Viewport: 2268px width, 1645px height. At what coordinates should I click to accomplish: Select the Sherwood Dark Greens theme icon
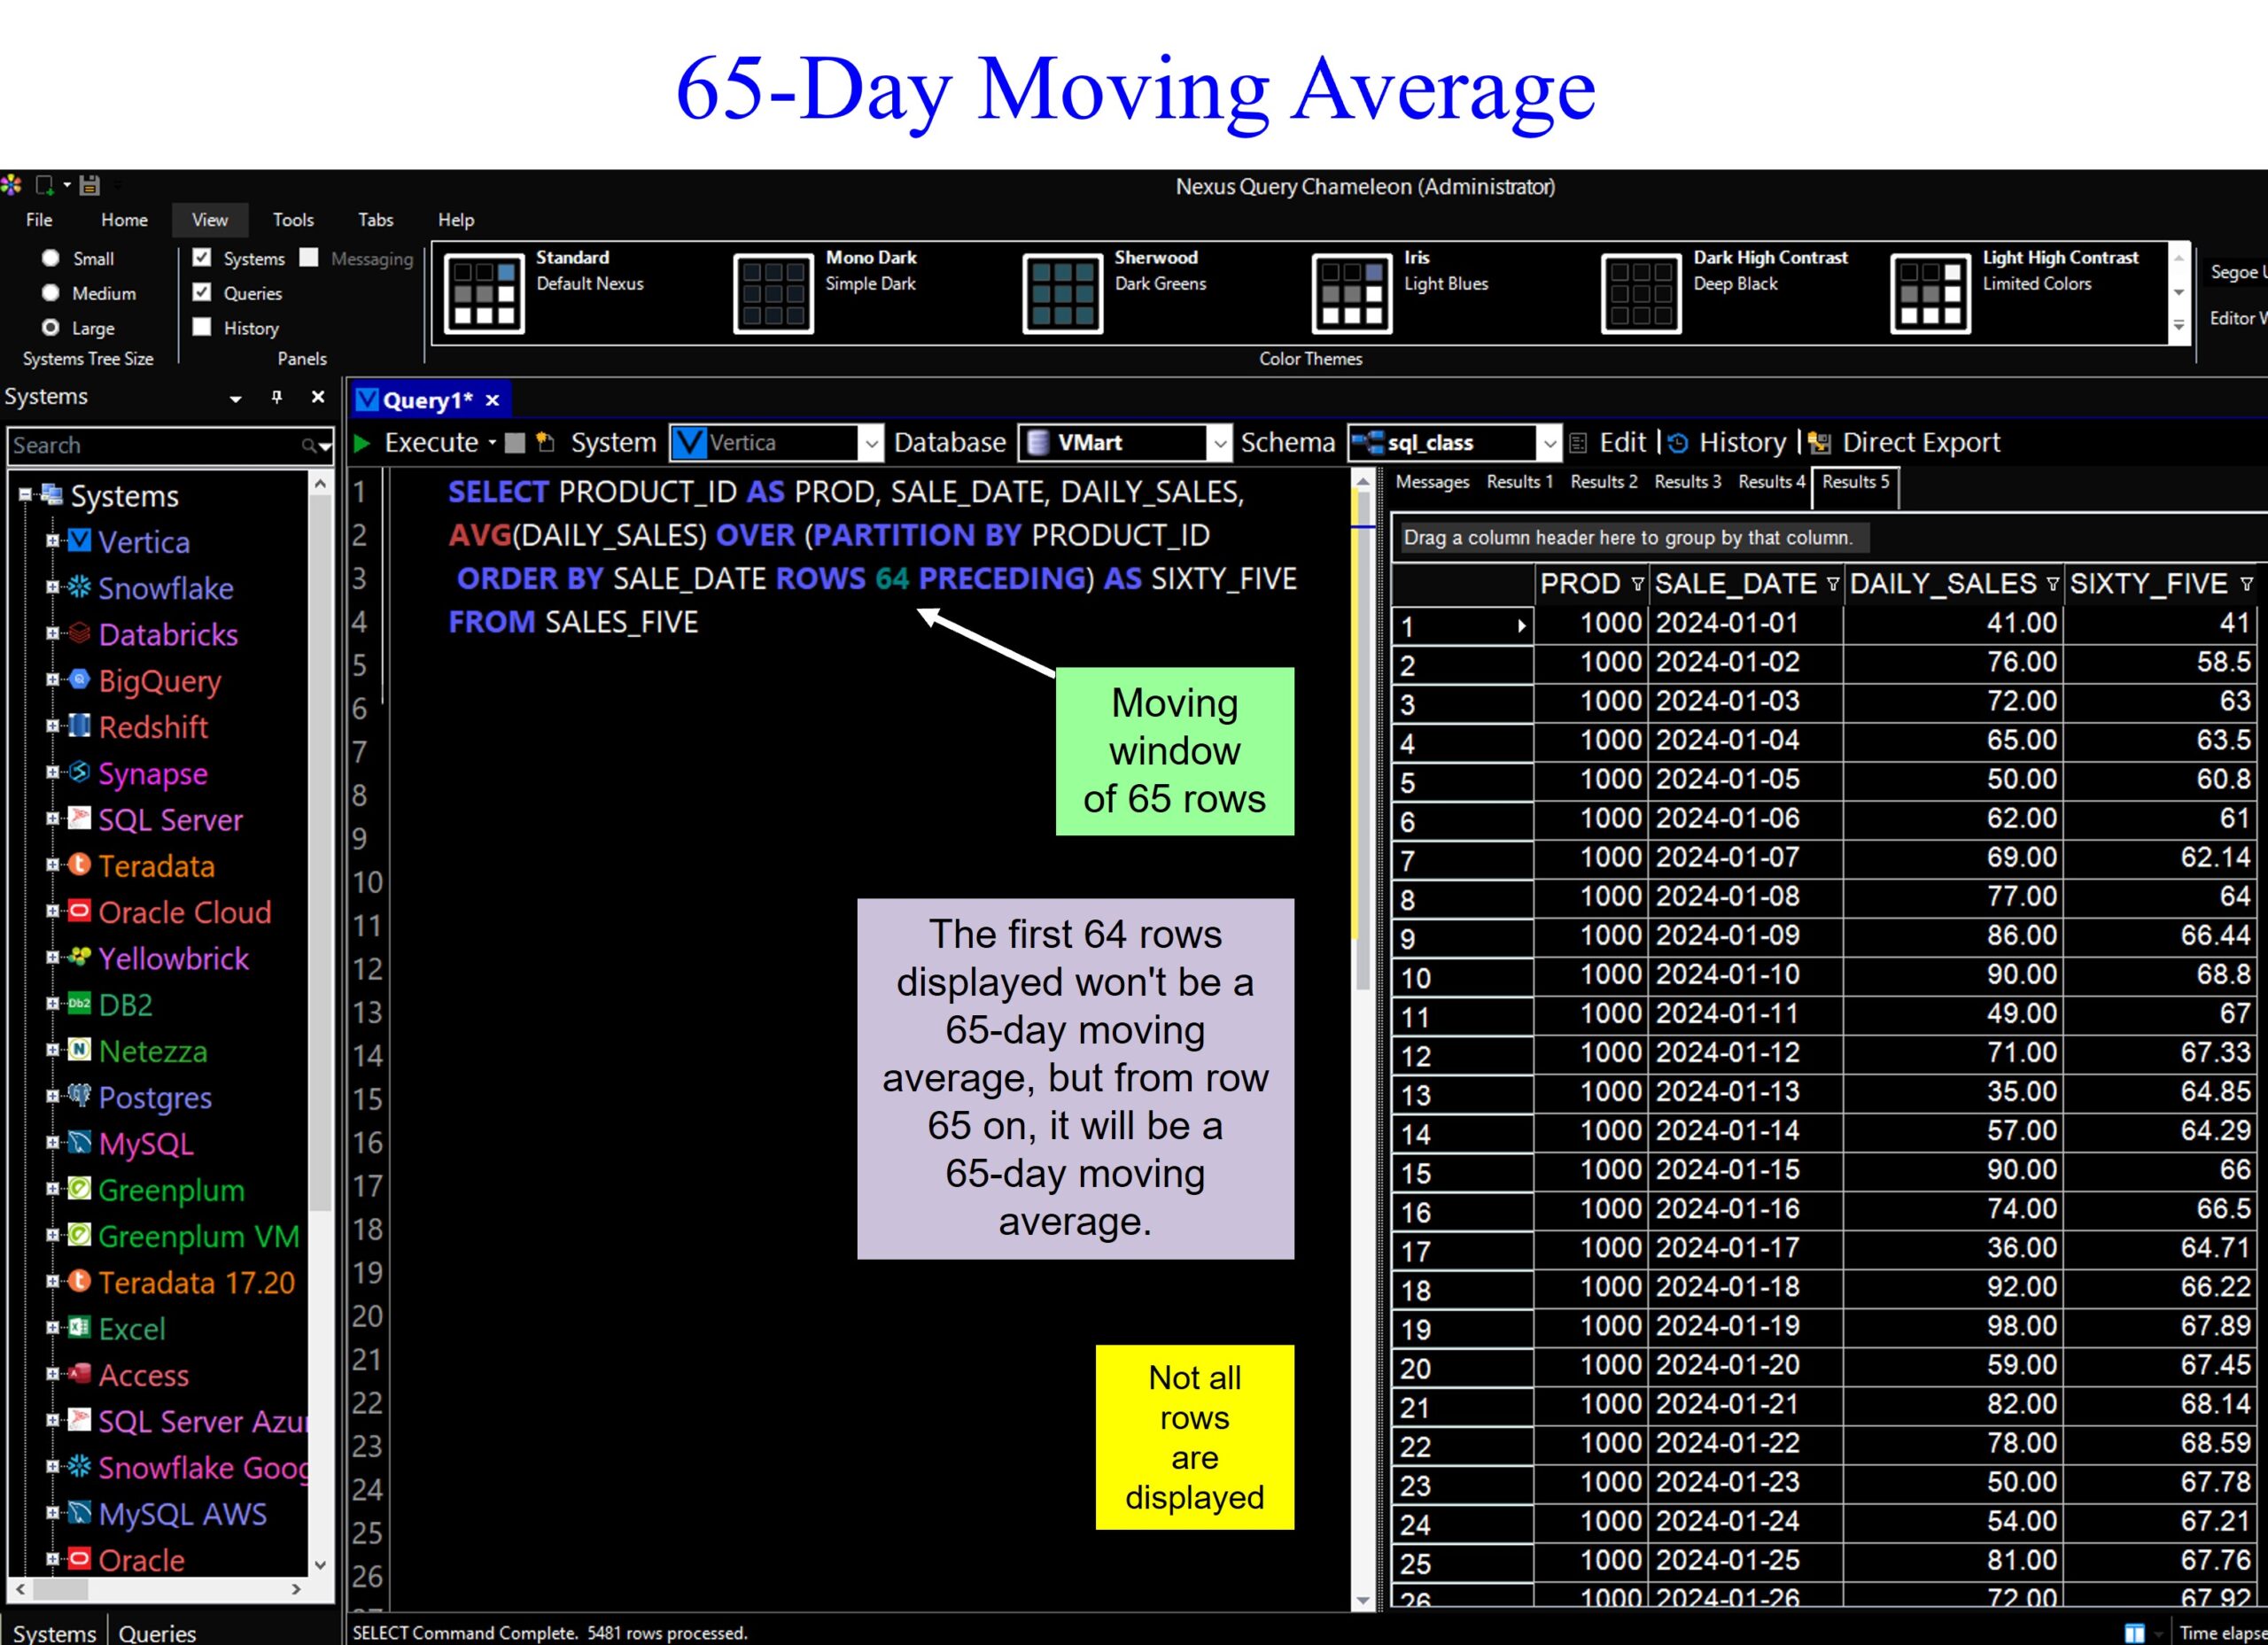(1062, 293)
